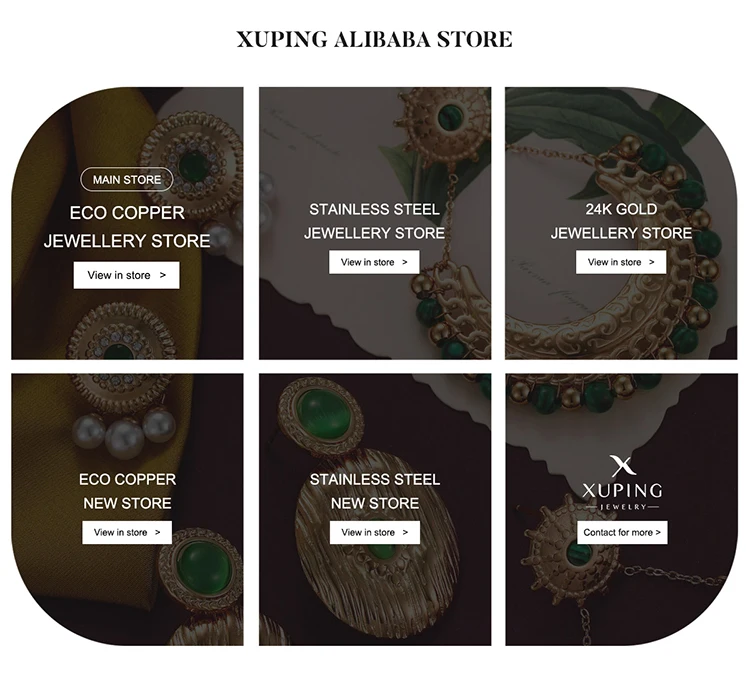The image size is (750, 699).
Task: Click the STAINLESS STEEL NEW STORE title
Action: coord(374,491)
